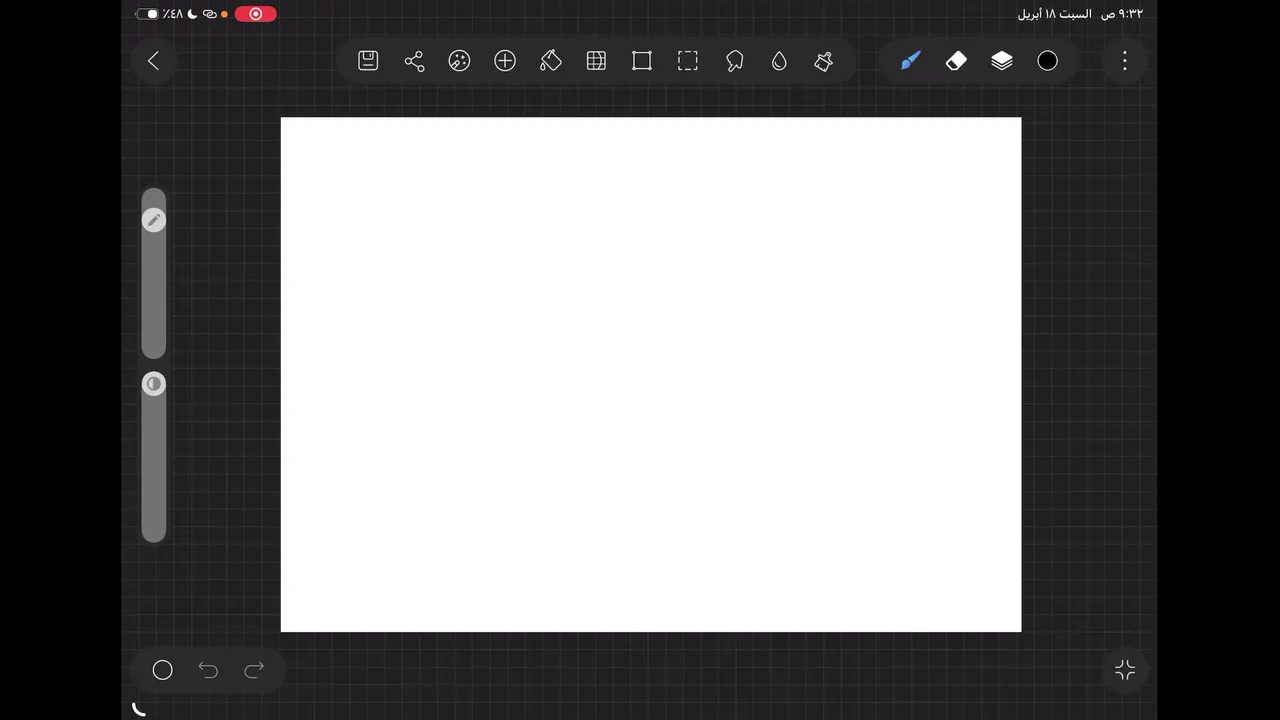Select the eraser tool

pyautogui.click(x=956, y=61)
